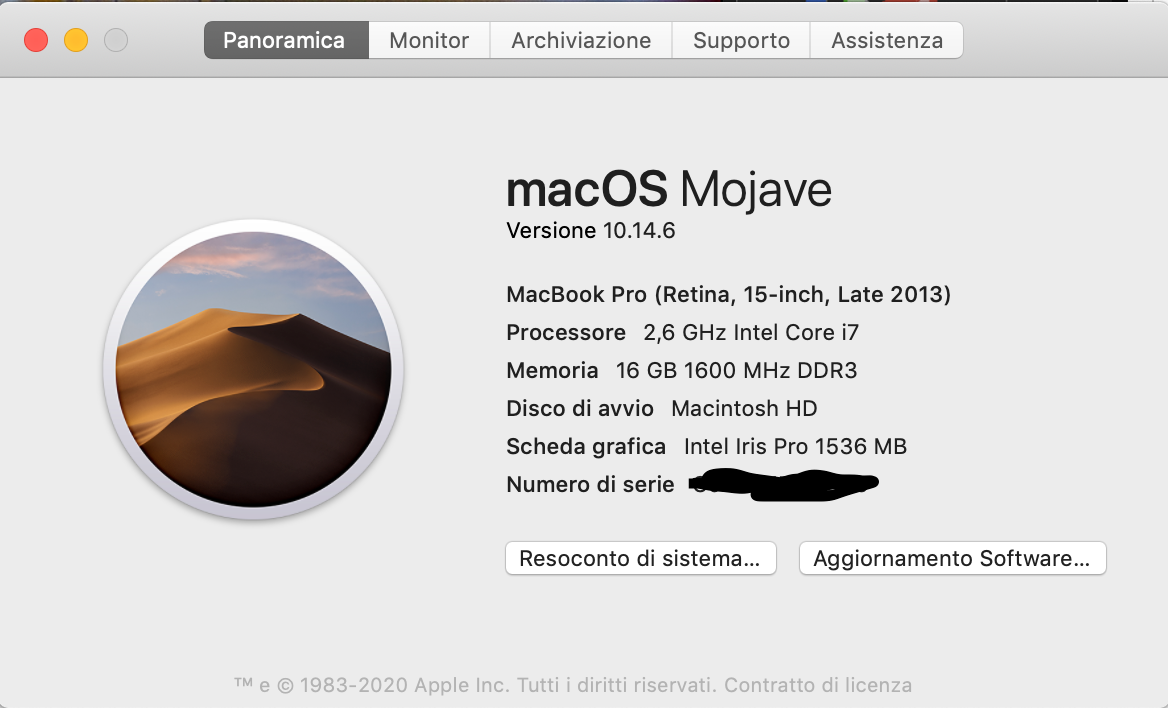Minimize the window with the yellow button
1168x708 pixels.
pyautogui.click(x=76, y=41)
